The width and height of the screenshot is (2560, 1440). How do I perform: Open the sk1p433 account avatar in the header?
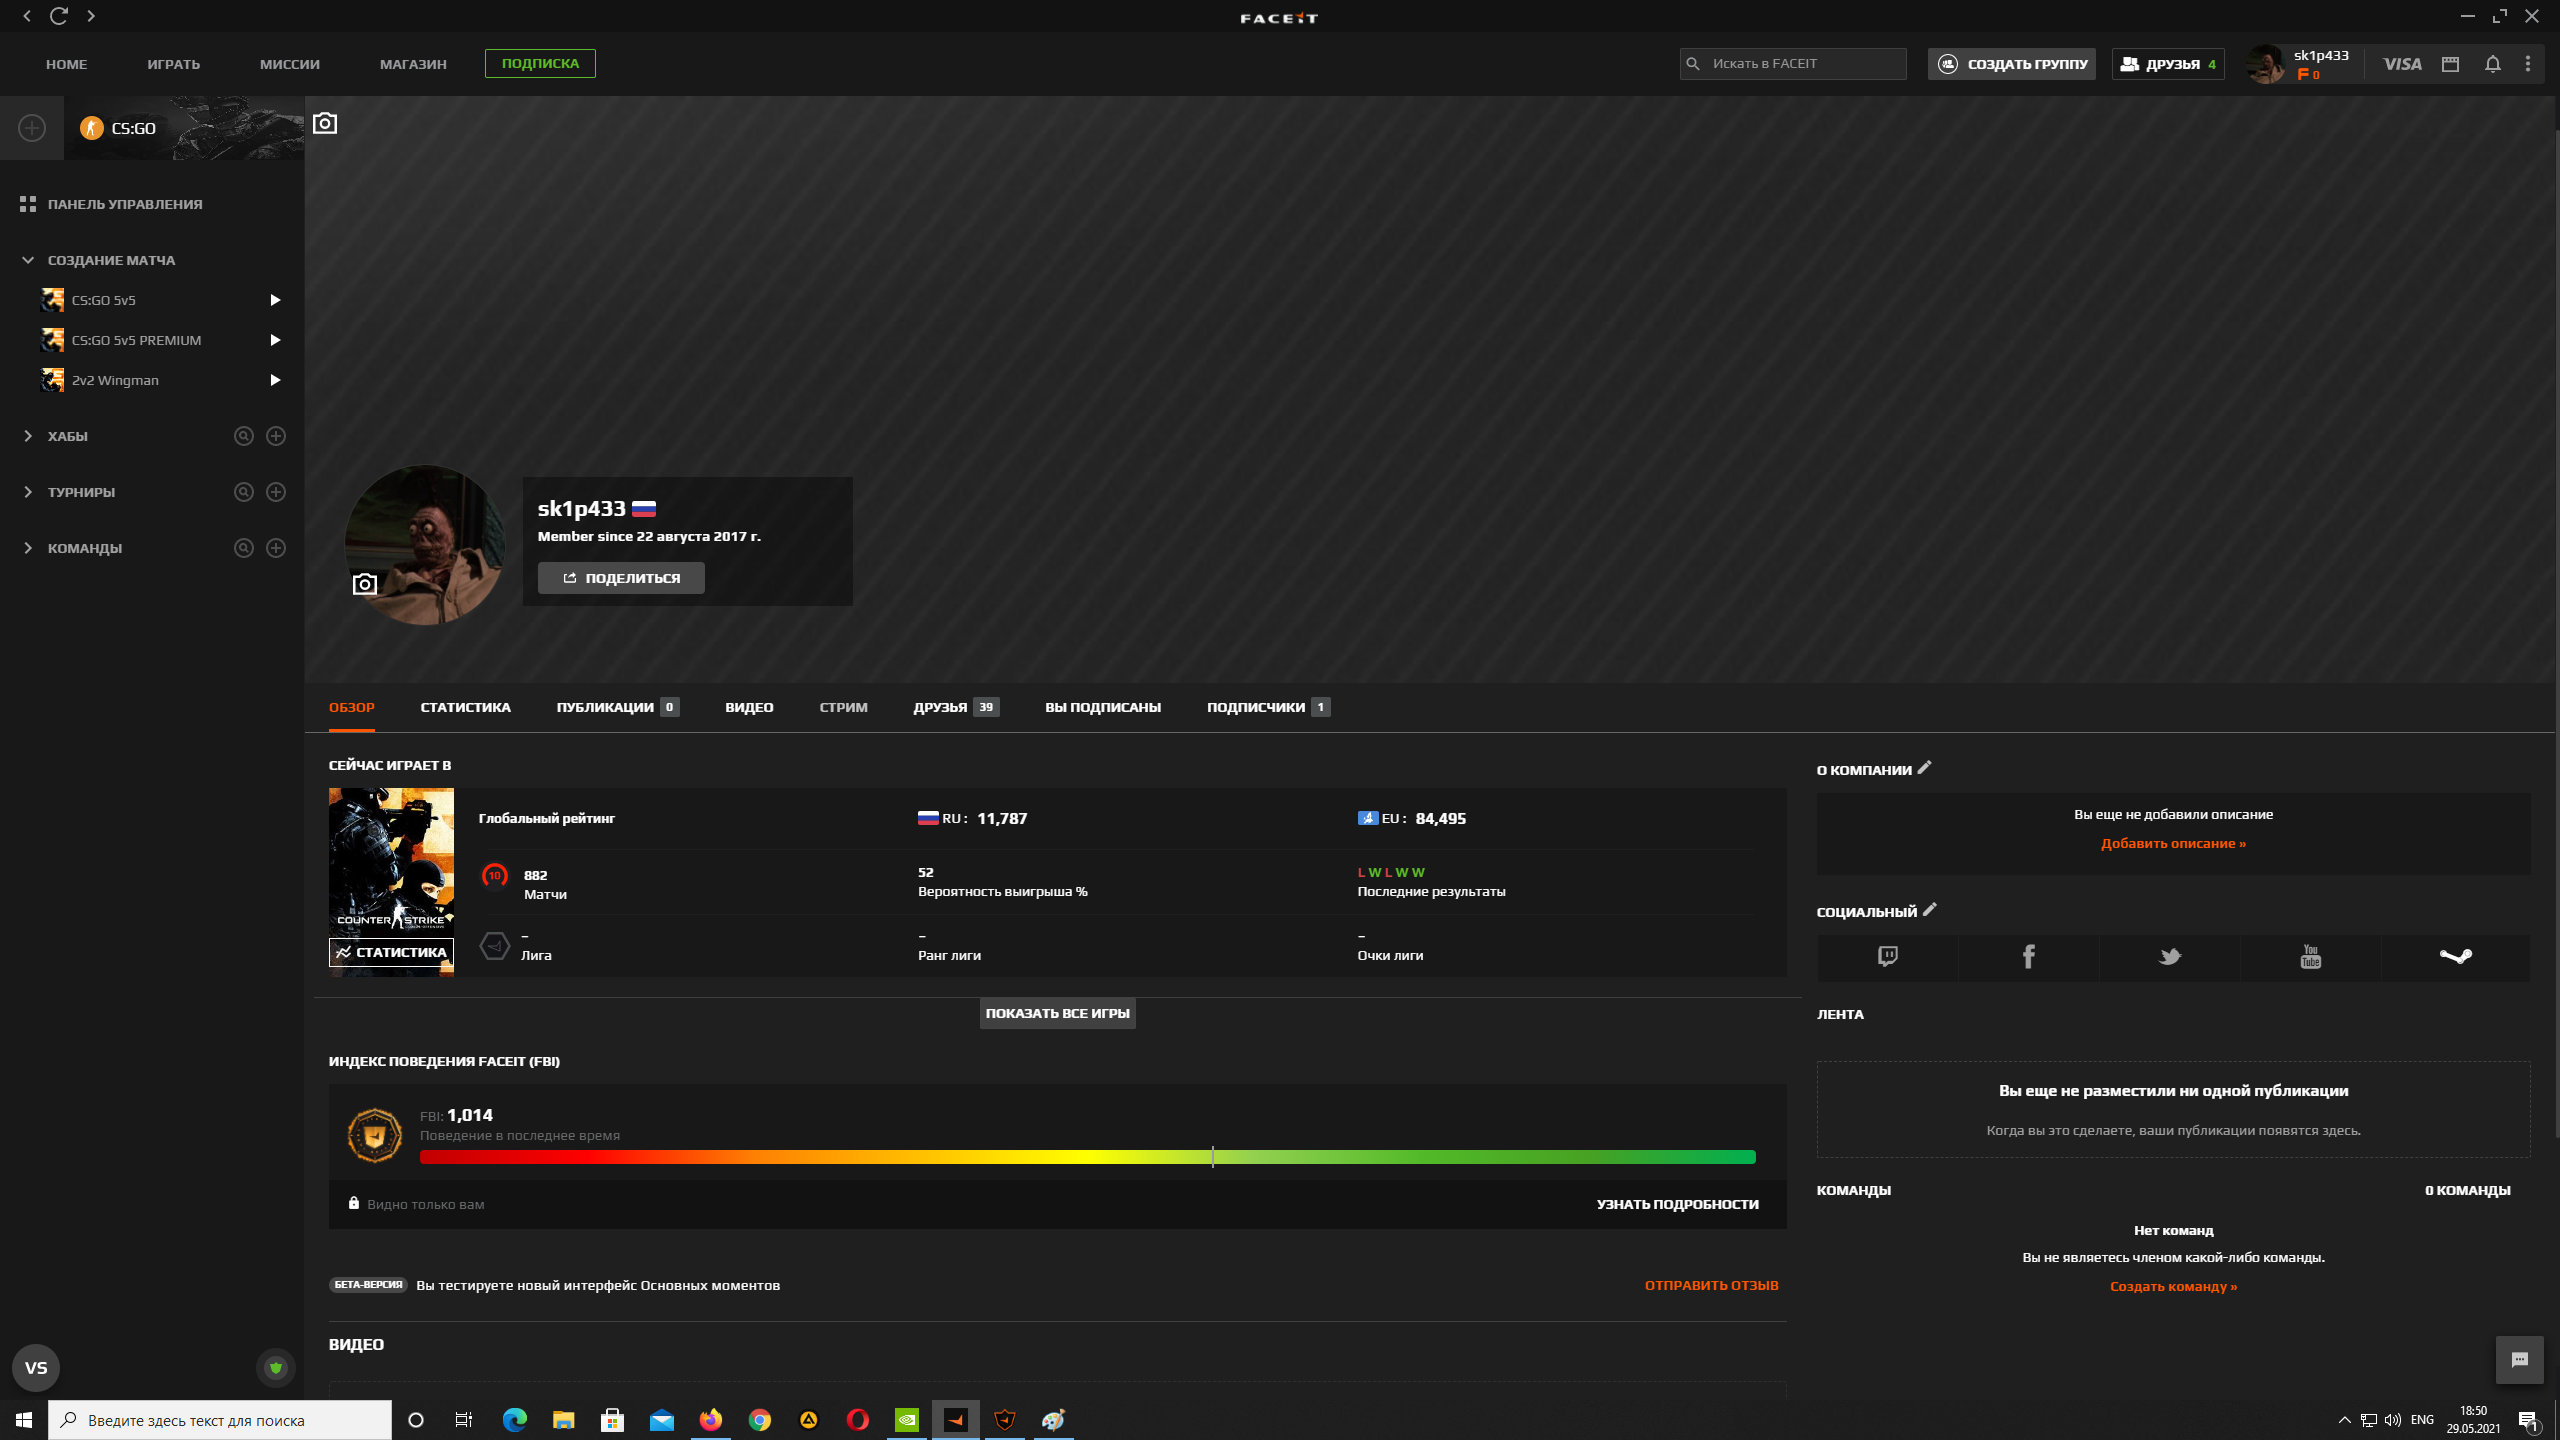coord(2266,64)
